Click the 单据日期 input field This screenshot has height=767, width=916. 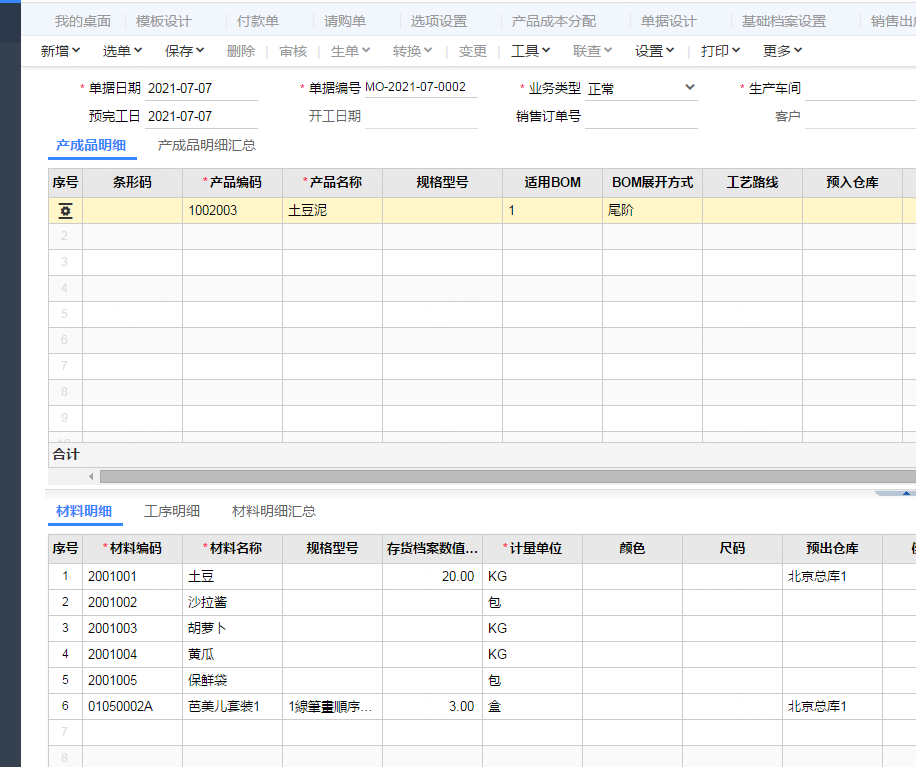click(201, 88)
